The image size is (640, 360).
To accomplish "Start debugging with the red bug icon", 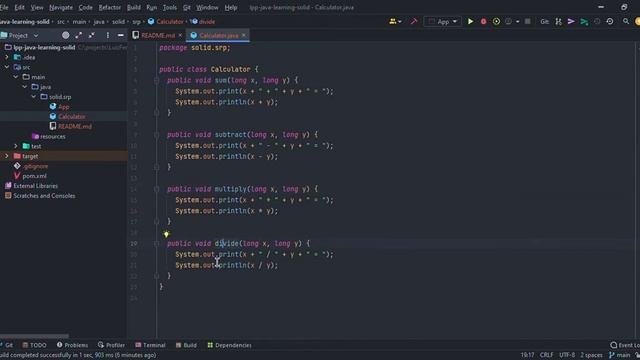I will coord(483,22).
